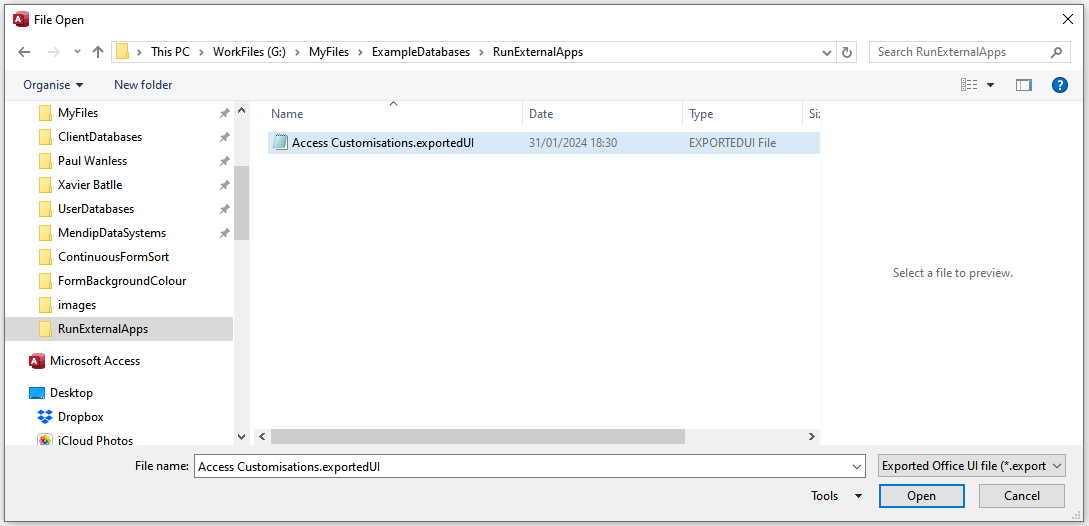Open view options dropdown arrow
The image size is (1089, 526).
pyautogui.click(x=990, y=85)
